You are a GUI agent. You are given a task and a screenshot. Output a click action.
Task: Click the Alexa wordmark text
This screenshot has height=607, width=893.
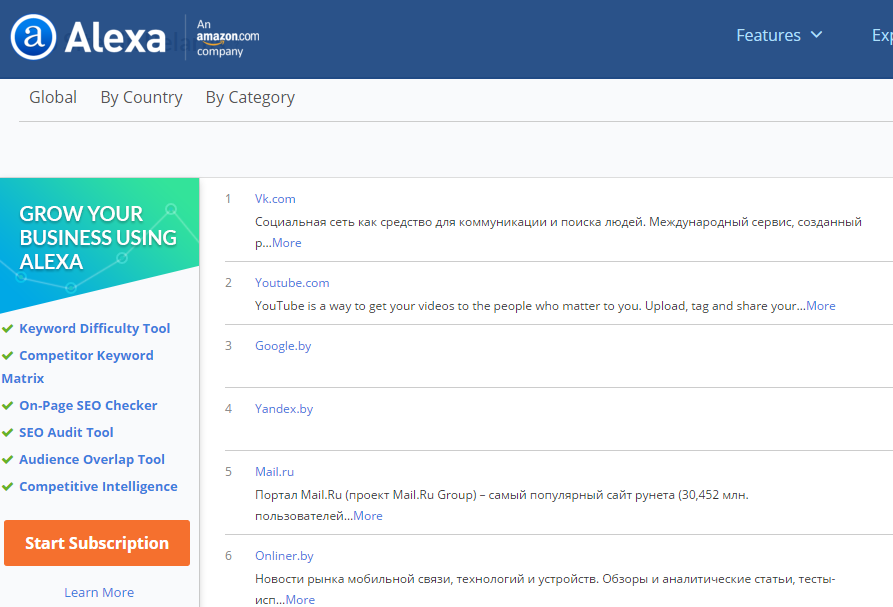[x=116, y=38]
